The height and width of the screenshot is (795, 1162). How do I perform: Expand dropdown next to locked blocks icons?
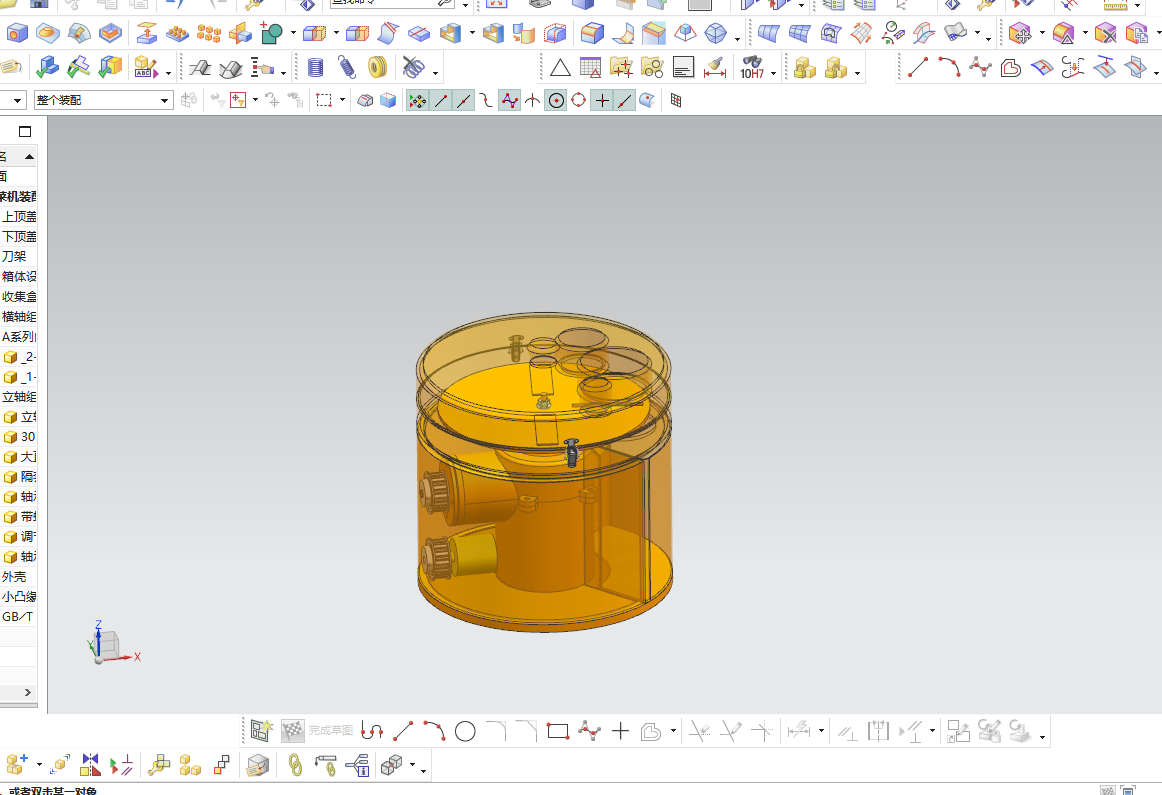857,73
